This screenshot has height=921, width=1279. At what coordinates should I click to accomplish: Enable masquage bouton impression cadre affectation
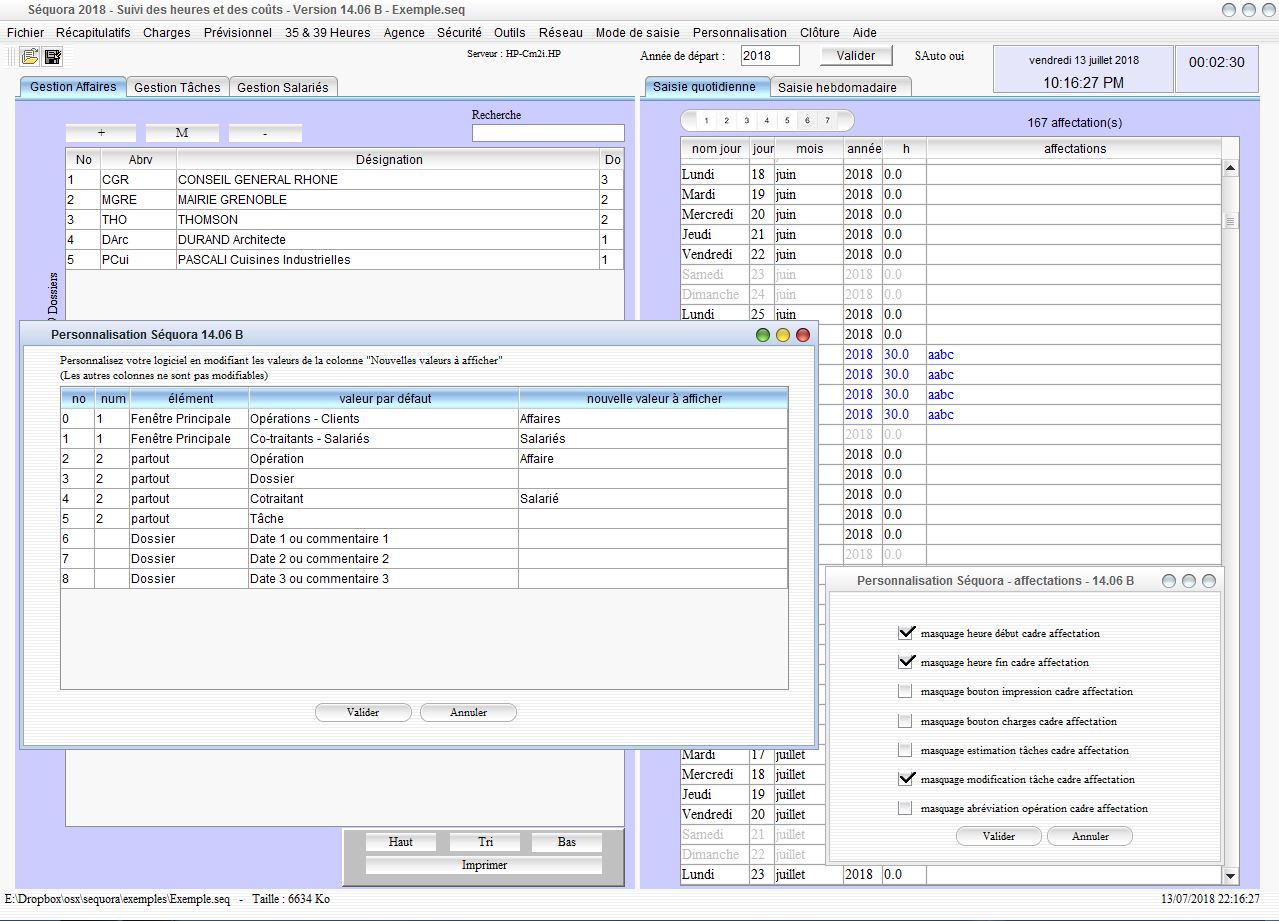[x=906, y=691]
